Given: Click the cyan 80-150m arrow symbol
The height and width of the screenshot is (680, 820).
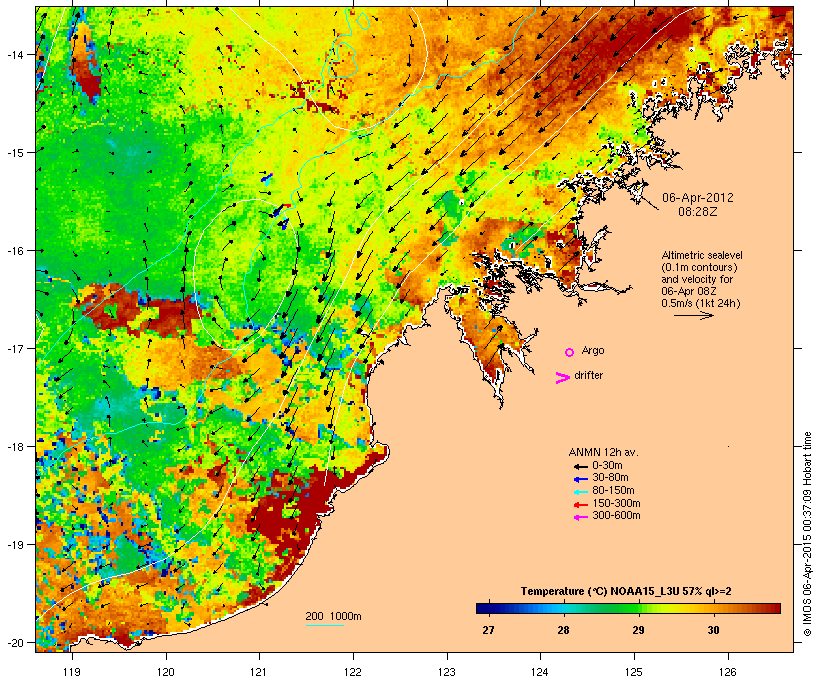Looking at the screenshot, I should (x=580, y=492).
